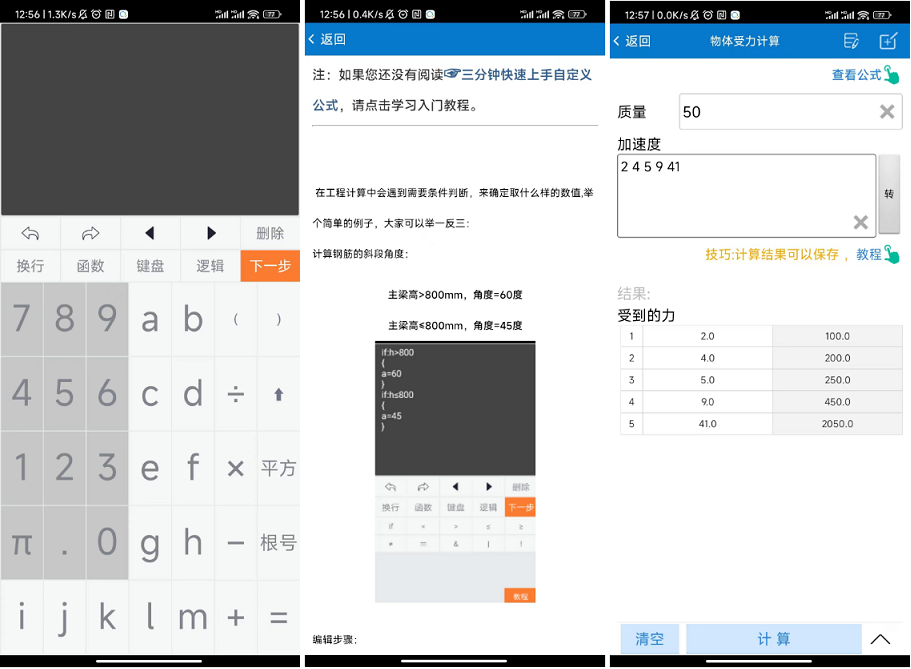Move the cursor left with the solid triangle
The width and height of the screenshot is (911, 669).
coord(150,233)
